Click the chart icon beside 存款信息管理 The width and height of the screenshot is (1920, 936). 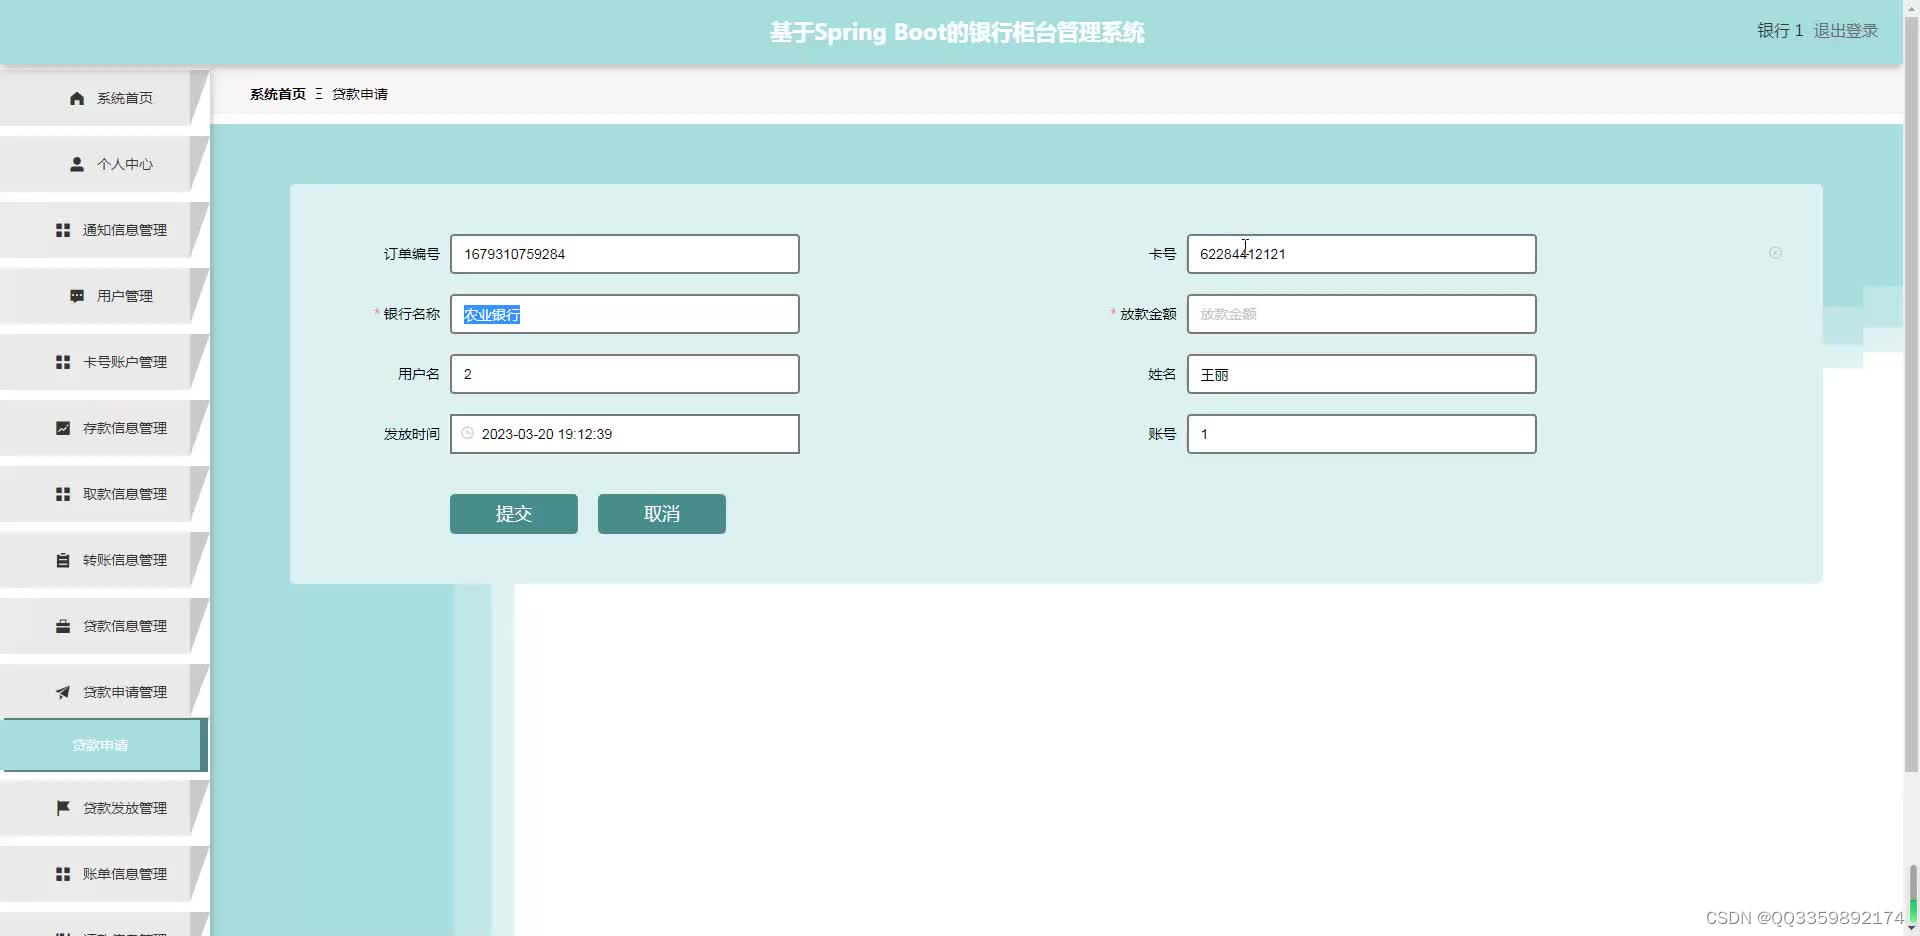[x=63, y=428]
